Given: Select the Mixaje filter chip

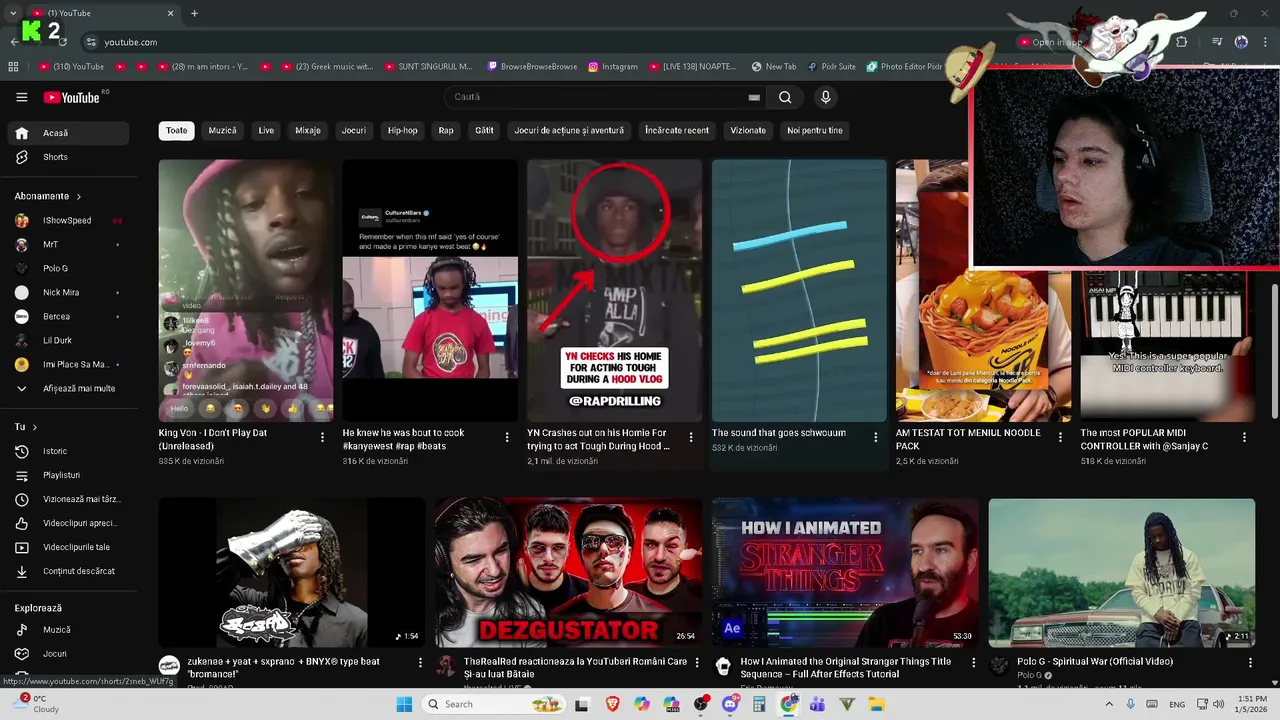Looking at the screenshot, I should [308, 130].
